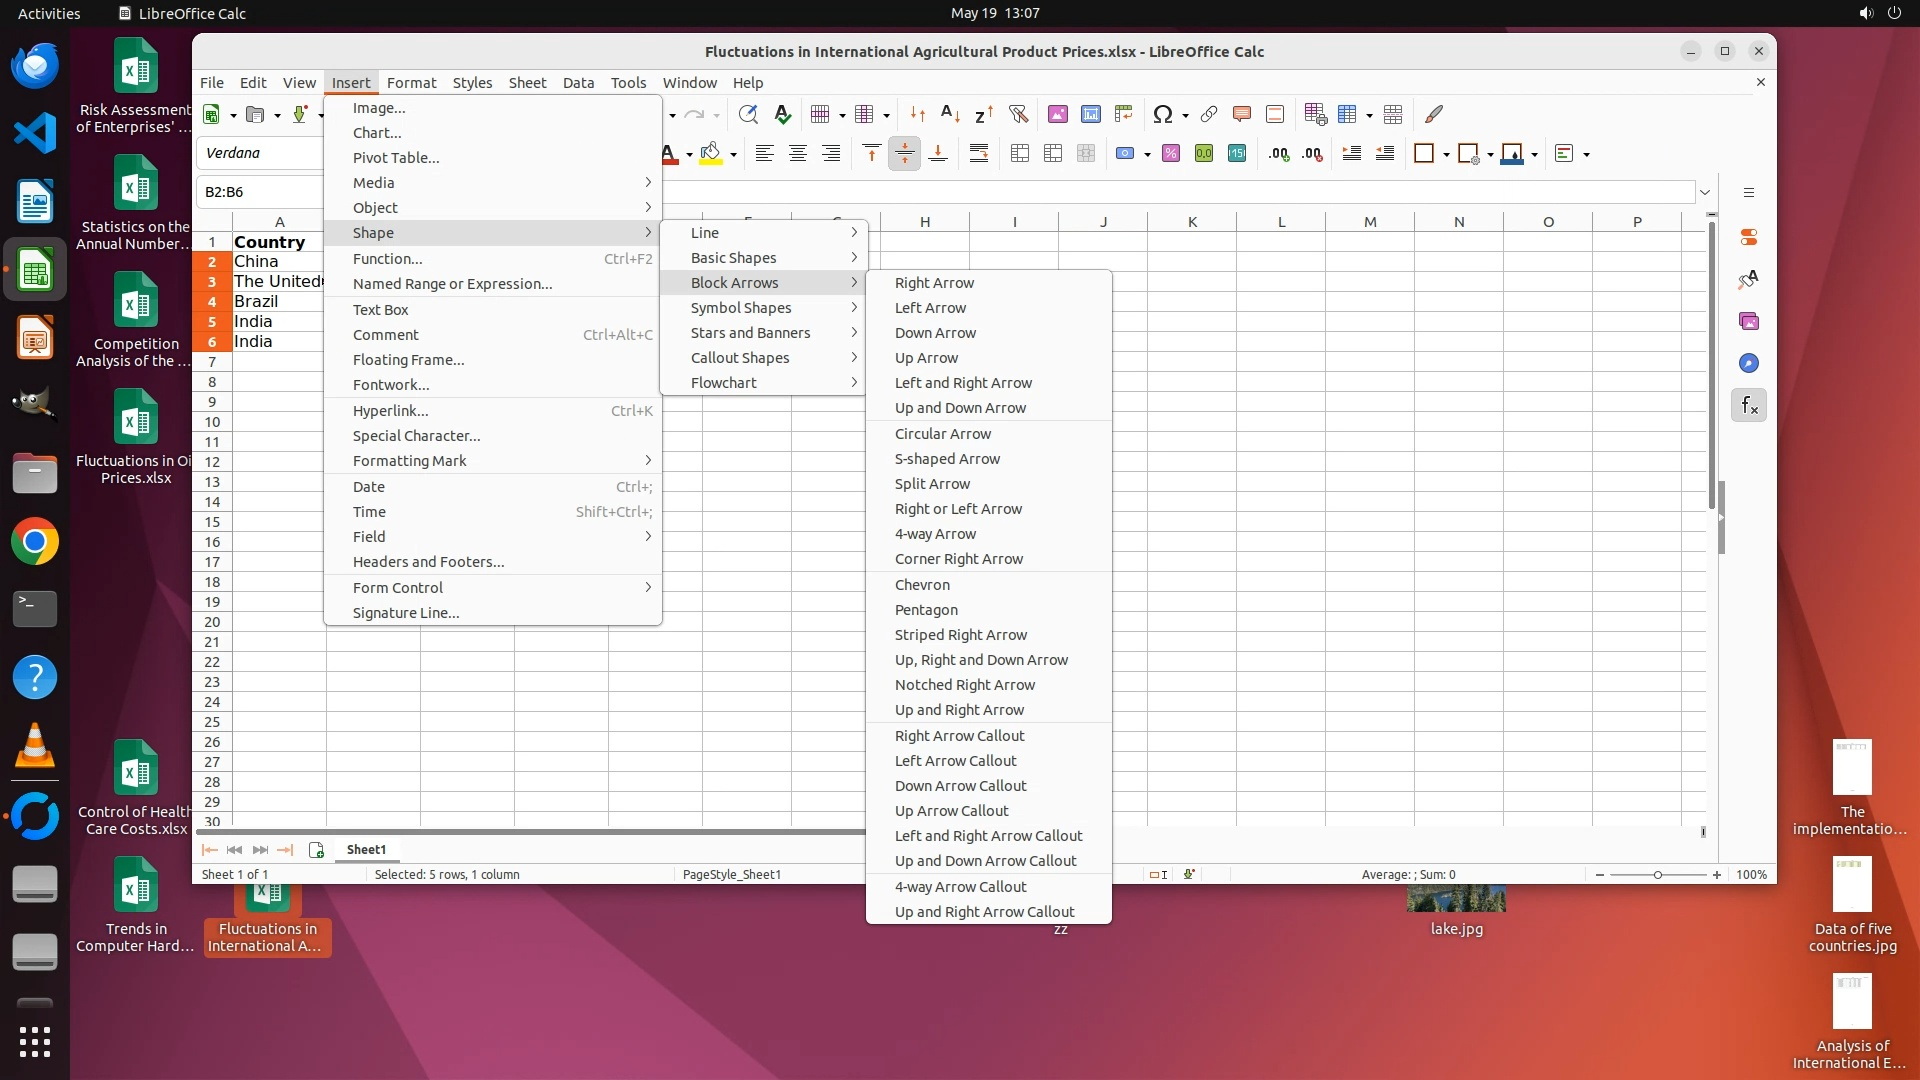
Task: Click the Format as Percent icon
Action: coord(1170,153)
